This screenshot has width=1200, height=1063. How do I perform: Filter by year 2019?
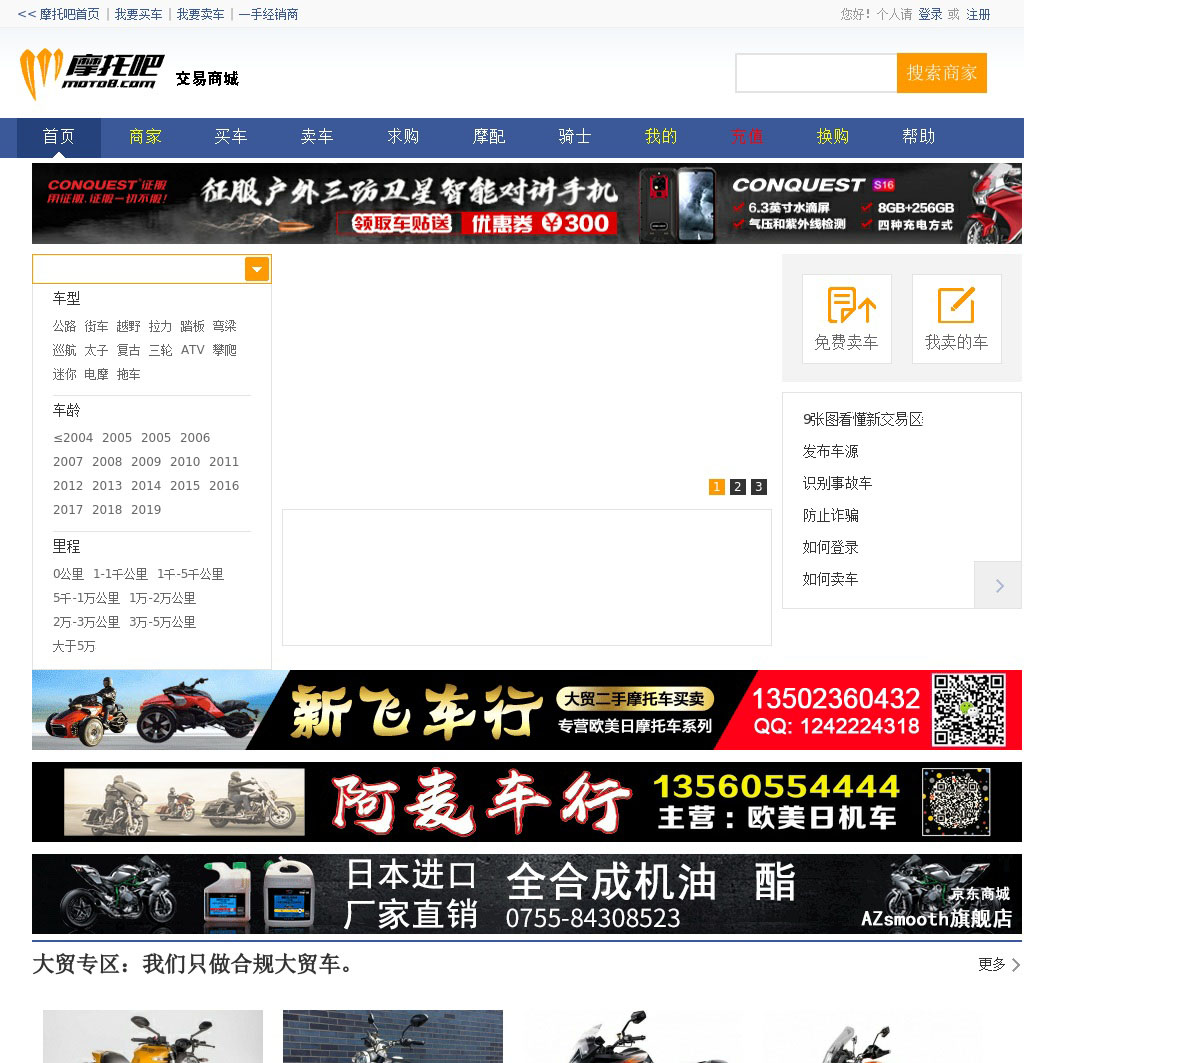tap(146, 510)
